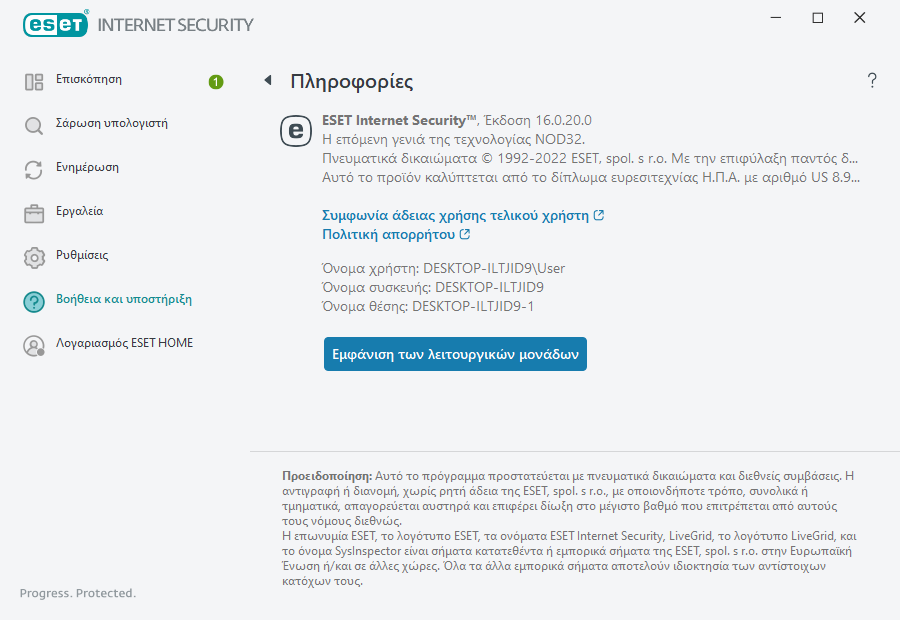The width and height of the screenshot is (900, 620).
Task: Open the Συμφωνία άδειας χρήσης τελικού χρήστη link
Action: tap(456, 215)
